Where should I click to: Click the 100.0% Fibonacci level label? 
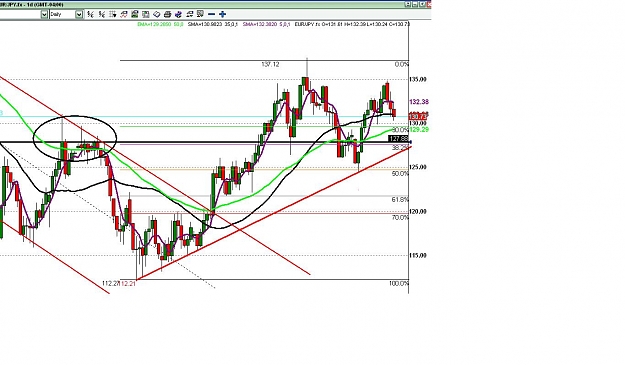(x=399, y=283)
